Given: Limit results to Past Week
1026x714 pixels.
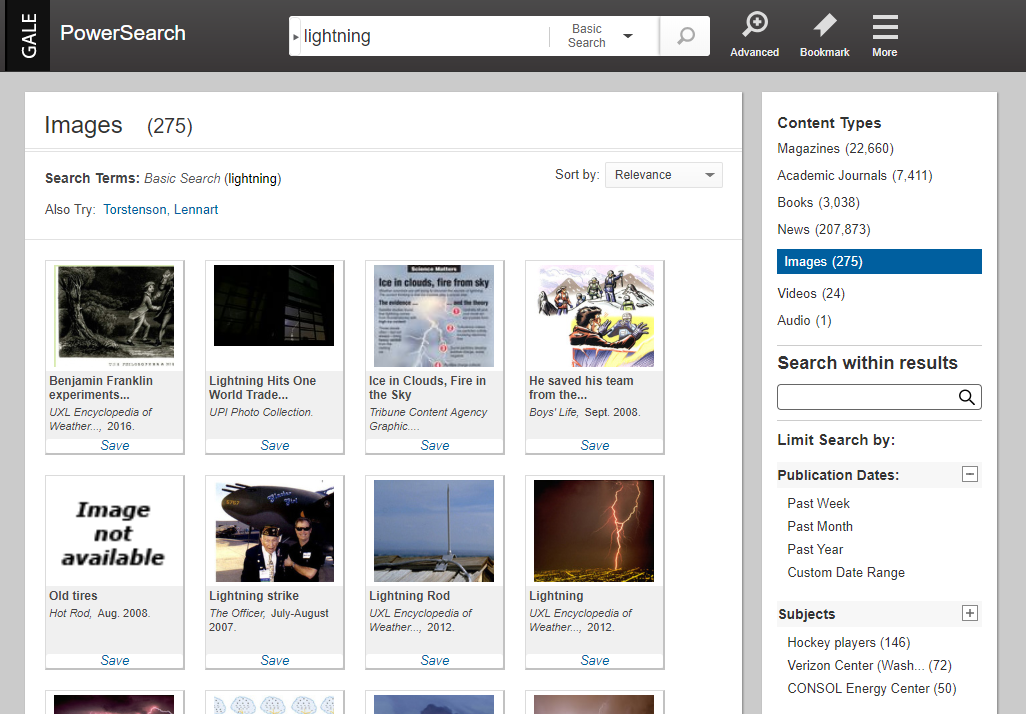Looking at the screenshot, I should click(818, 503).
